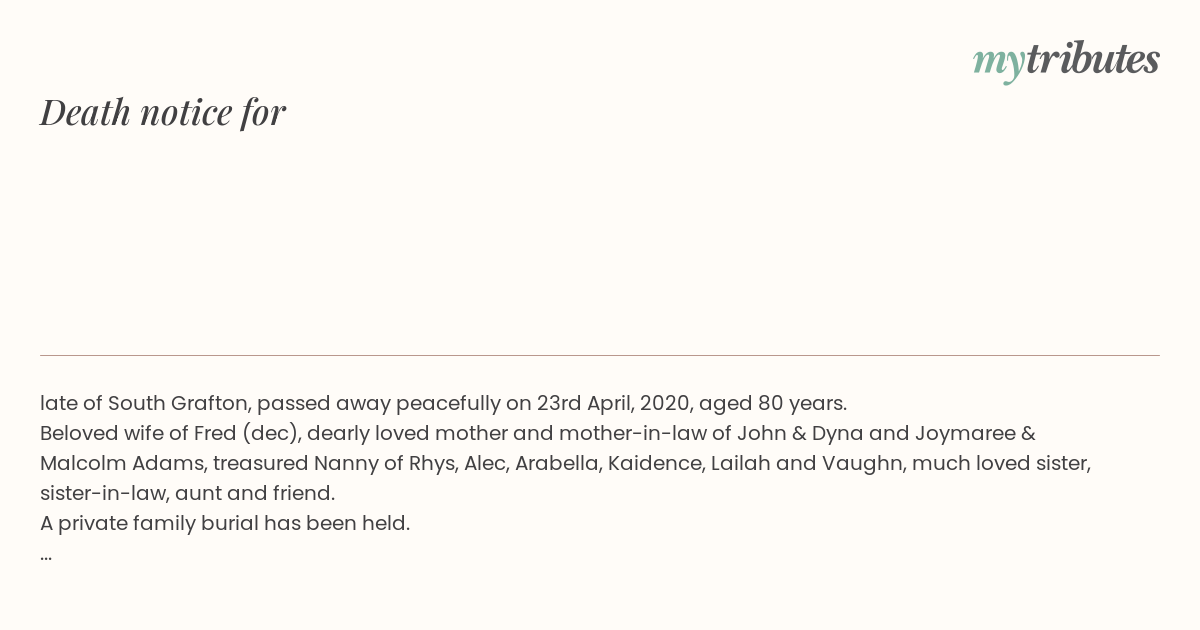This screenshot has width=1200, height=630.
Task: Click the text "aged 80 years"
Action: point(771,404)
